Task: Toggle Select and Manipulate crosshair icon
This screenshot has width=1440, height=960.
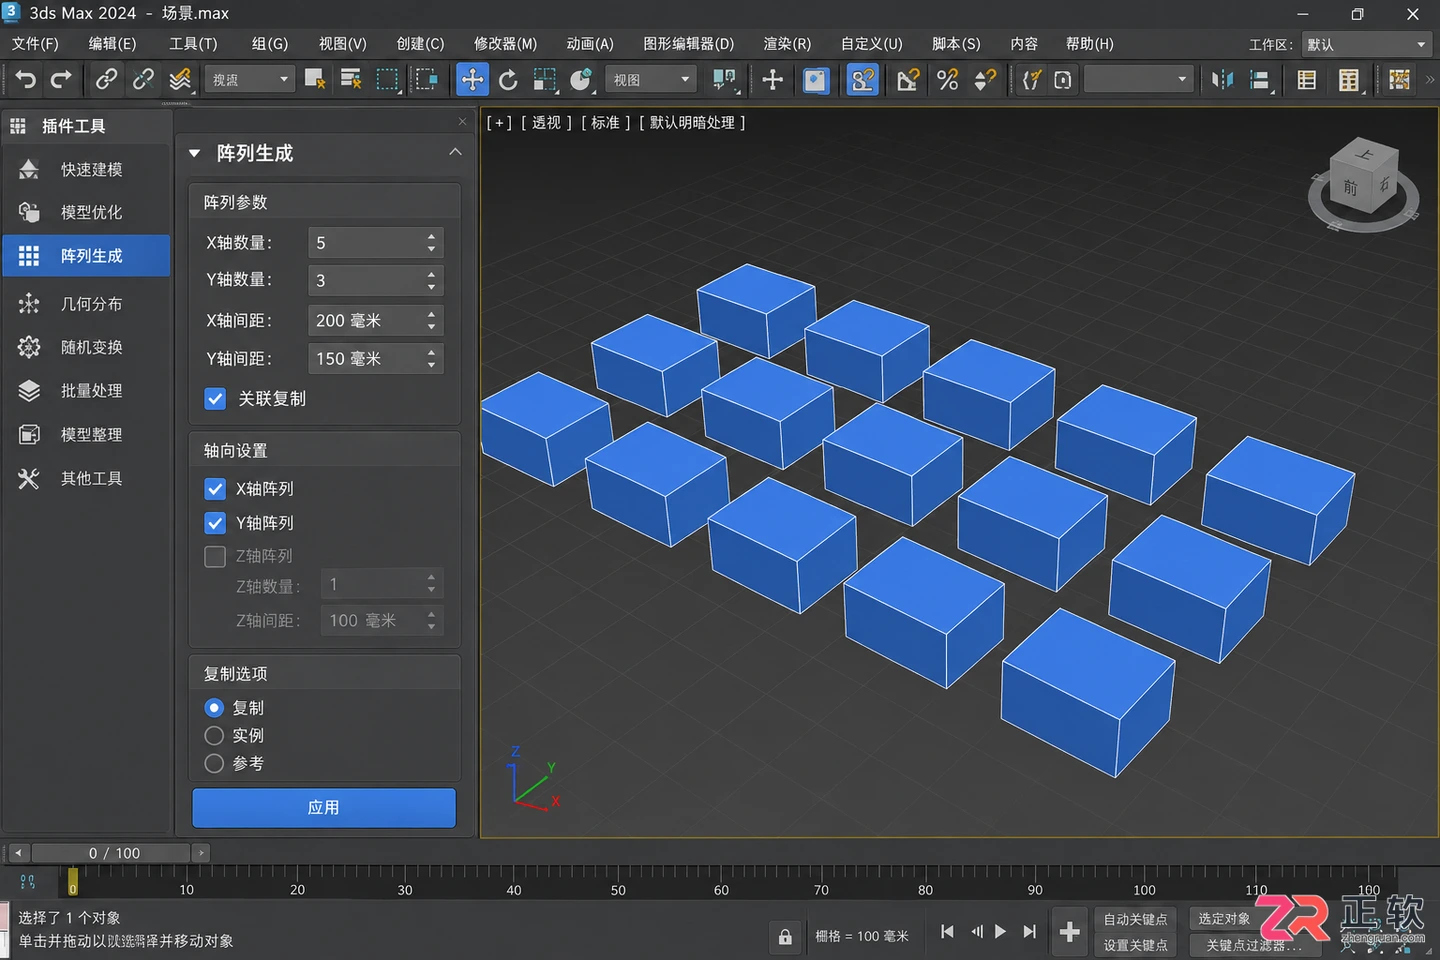Action: click(772, 79)
